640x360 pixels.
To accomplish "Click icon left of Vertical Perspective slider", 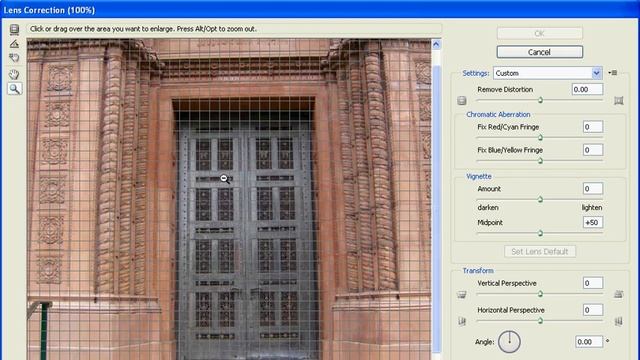I will pos(462,295).
